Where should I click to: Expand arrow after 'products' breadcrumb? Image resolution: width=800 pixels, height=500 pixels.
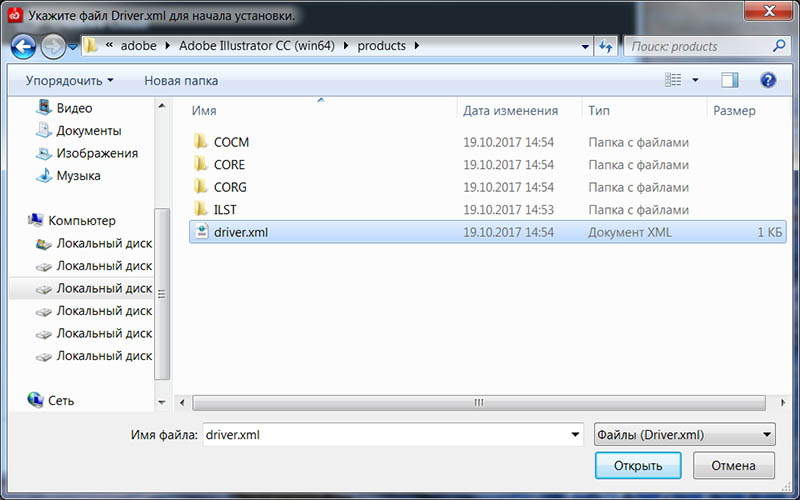[x=417, y=46]
